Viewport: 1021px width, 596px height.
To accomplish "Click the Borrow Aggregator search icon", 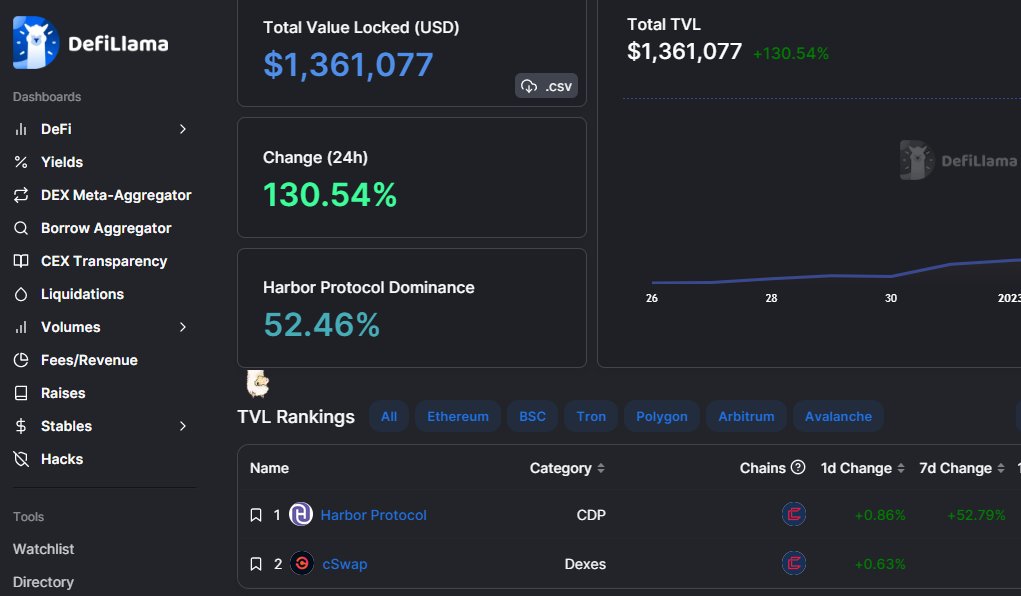I will [x=21, y=228].
